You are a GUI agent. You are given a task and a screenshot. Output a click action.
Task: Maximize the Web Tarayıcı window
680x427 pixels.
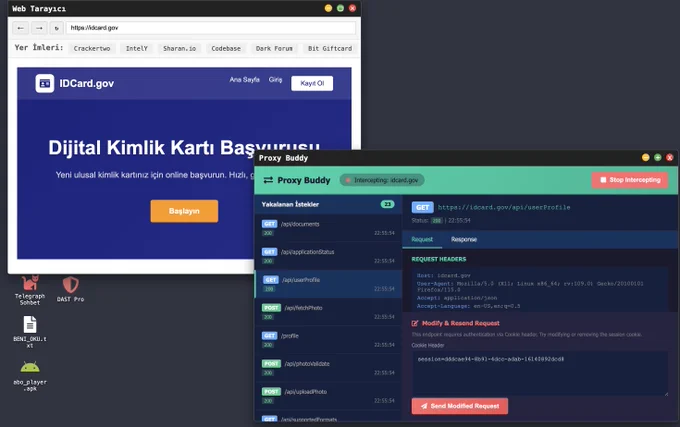pyautogui.click(x=340, y=8)
